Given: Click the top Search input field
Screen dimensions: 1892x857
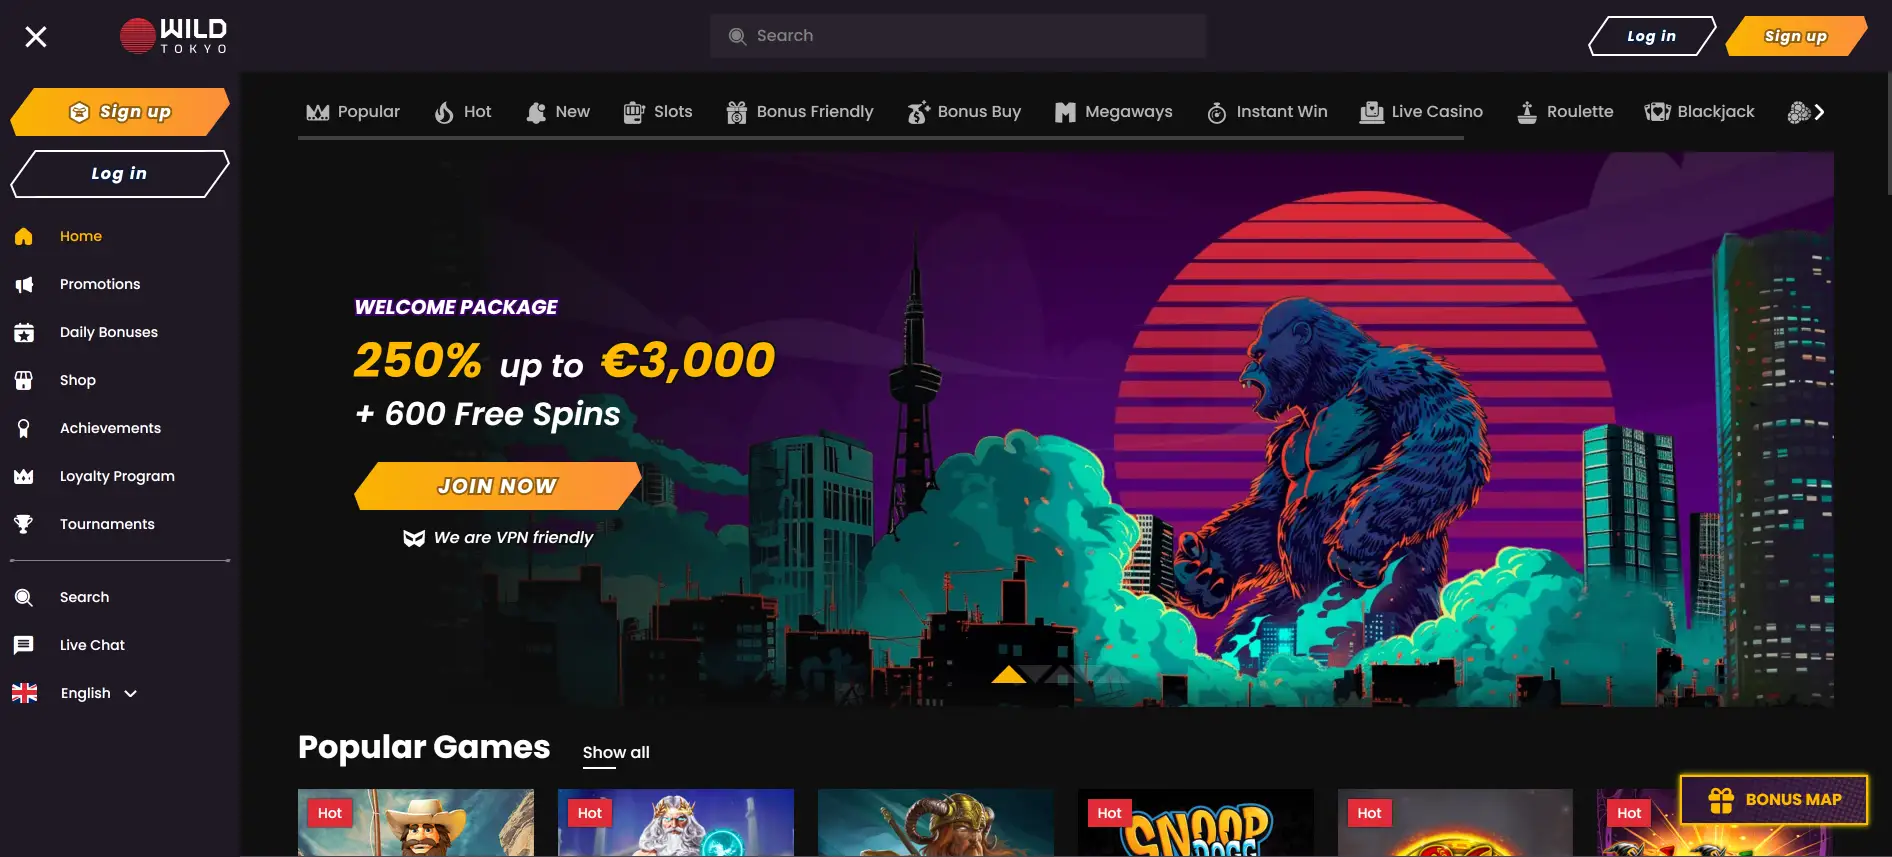Looking at the screenshot, I should tap(958, 36).
